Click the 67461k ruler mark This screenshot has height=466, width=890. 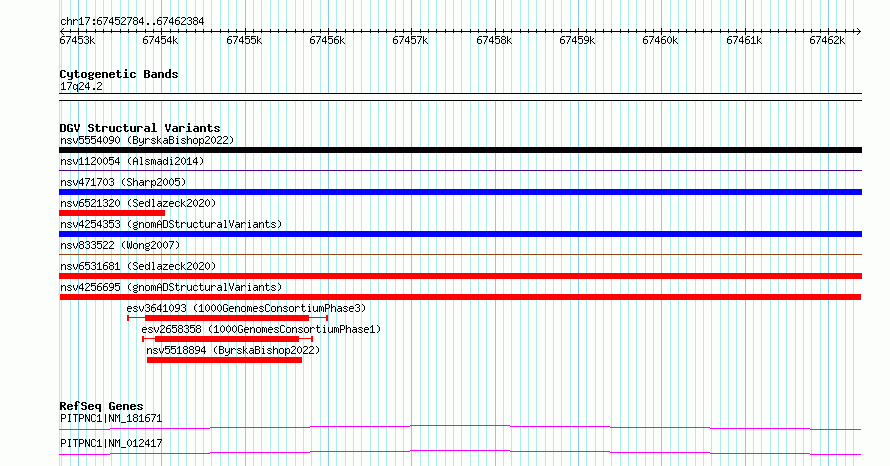744,40
